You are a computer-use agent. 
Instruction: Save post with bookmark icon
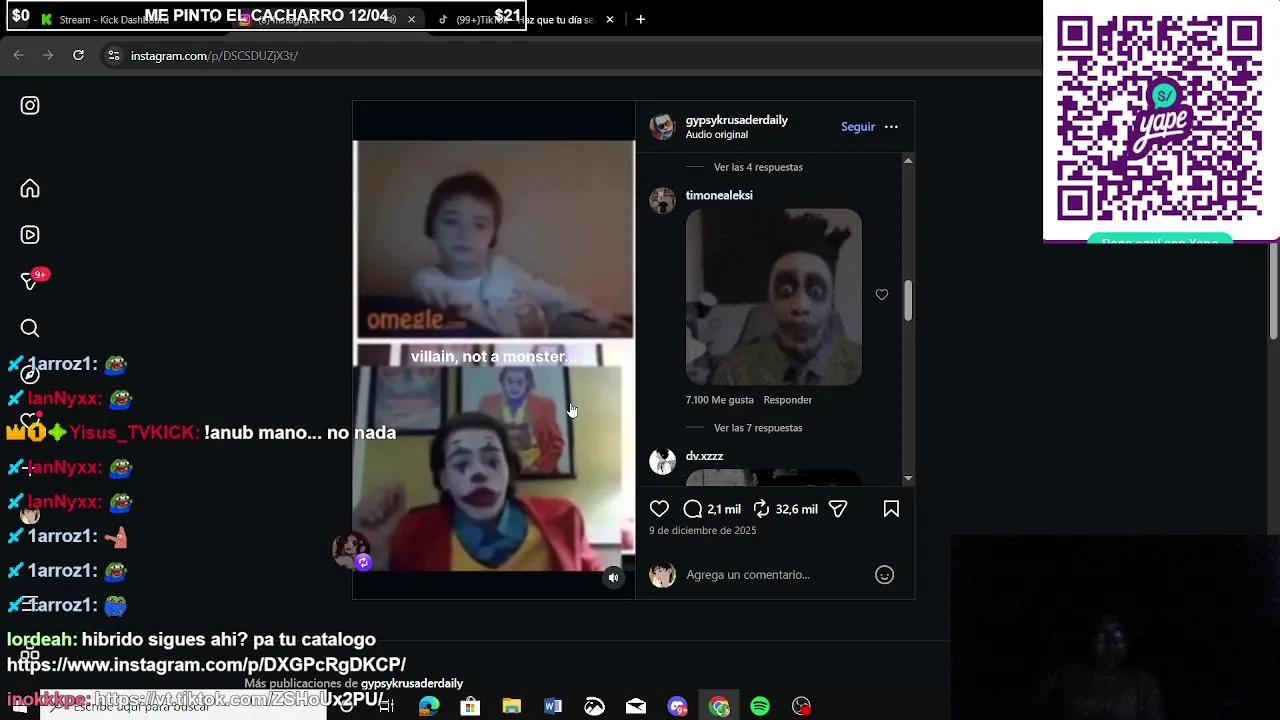coord(891,509)
